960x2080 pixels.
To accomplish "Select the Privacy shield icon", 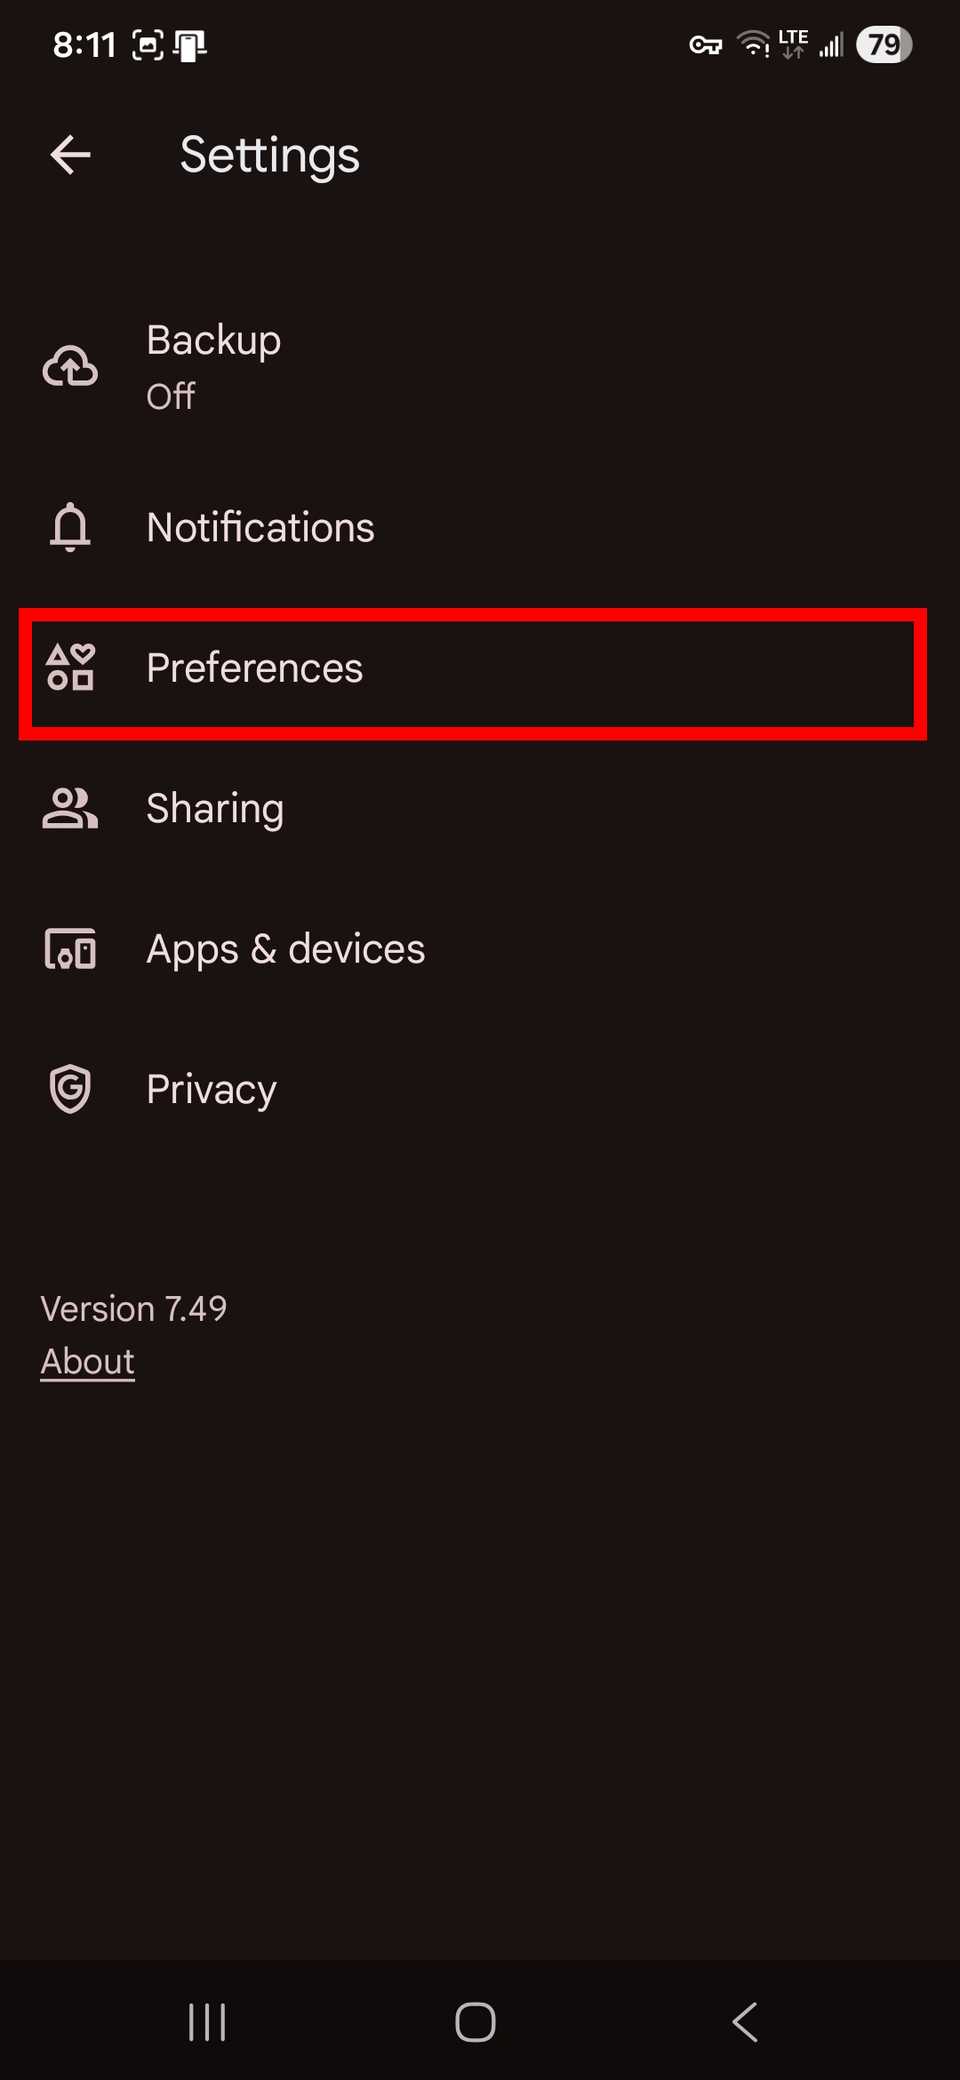I will 70,1090.
